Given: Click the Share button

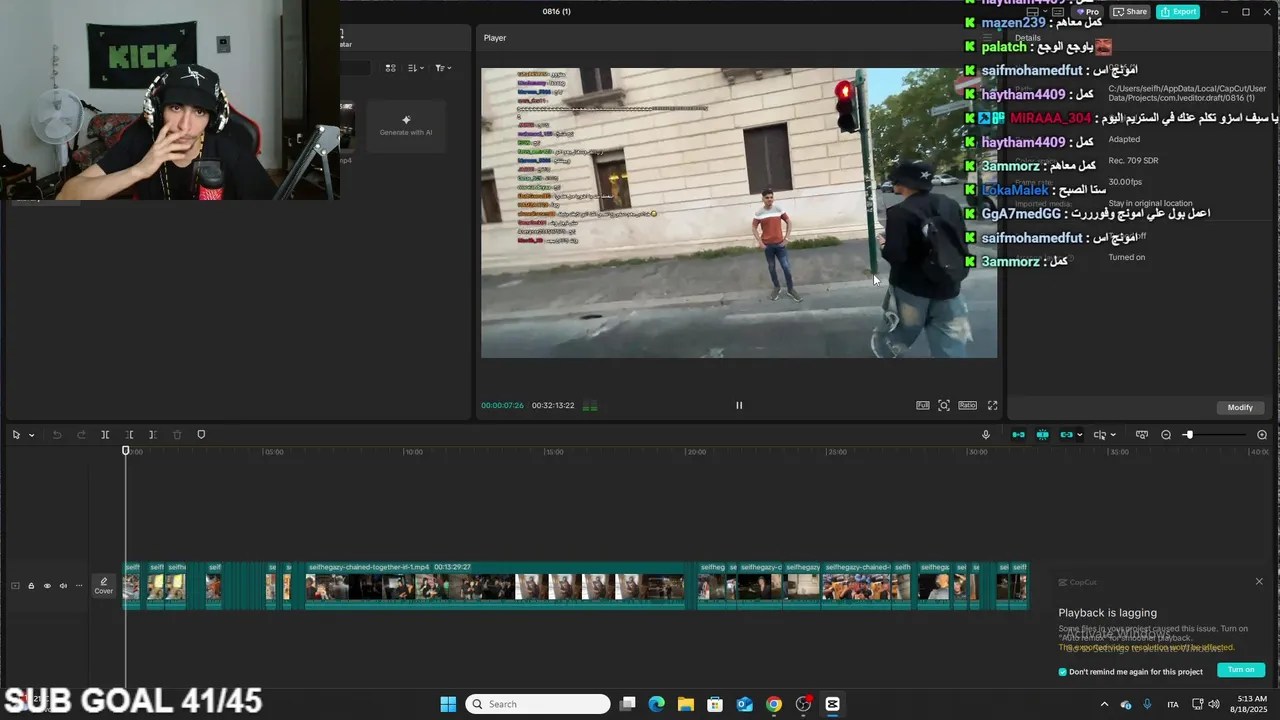Looking at the screenshot, I should (1130, 12).
